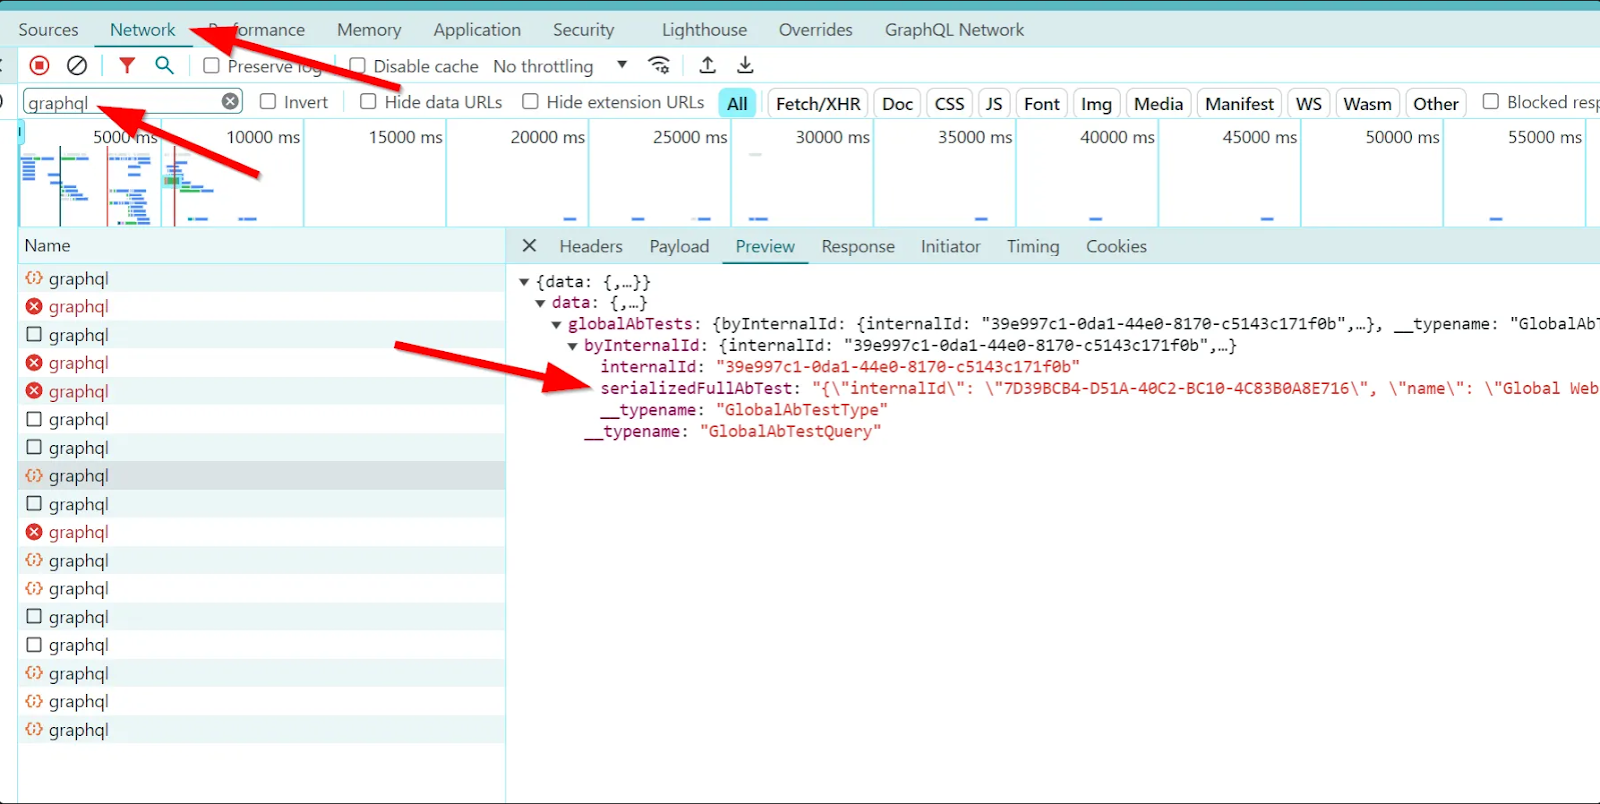Filter by Fetch/XHR requests

[x=818, y=103]
